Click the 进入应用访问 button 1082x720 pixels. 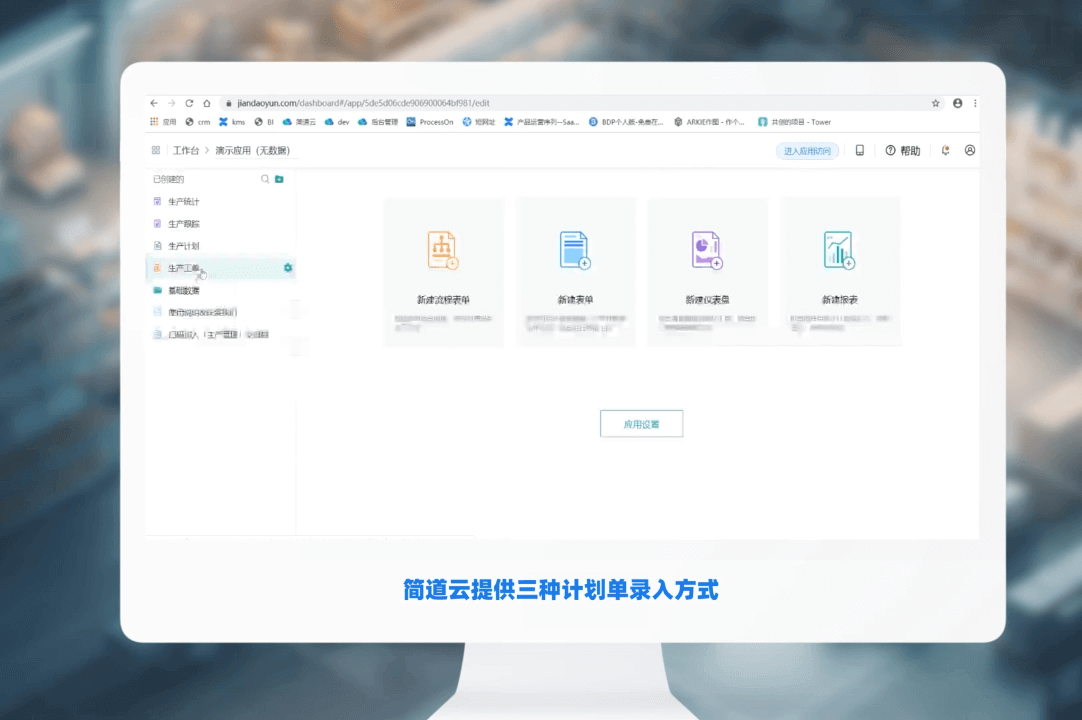click(x=807, y=150)
